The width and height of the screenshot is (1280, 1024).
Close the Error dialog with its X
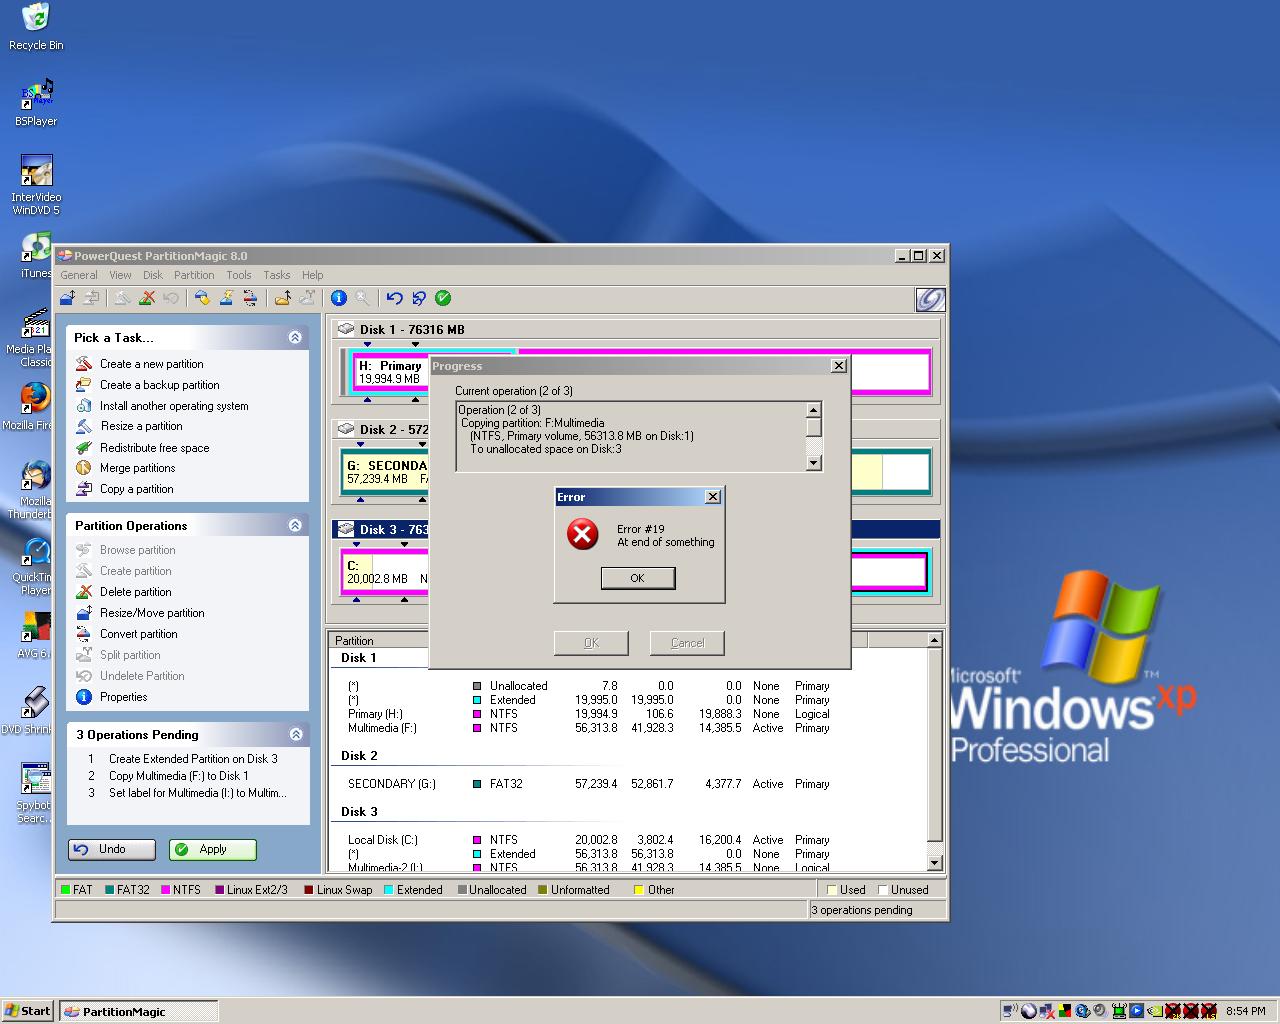[713, 497]
